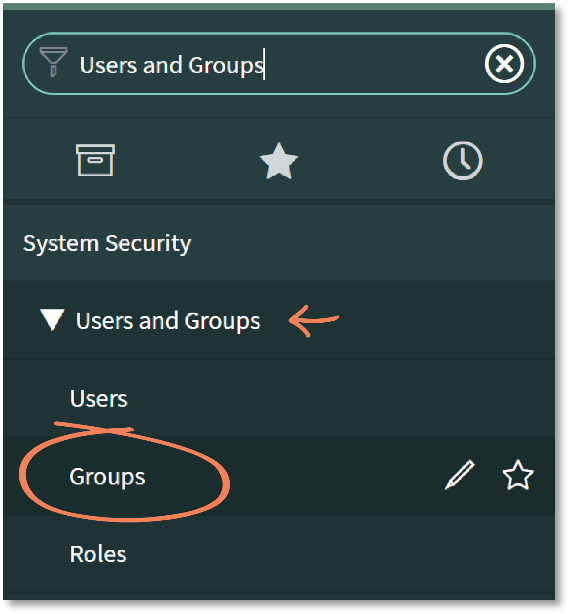
Task: Select the Users and Groups section label
Action: tap(168, 321)
